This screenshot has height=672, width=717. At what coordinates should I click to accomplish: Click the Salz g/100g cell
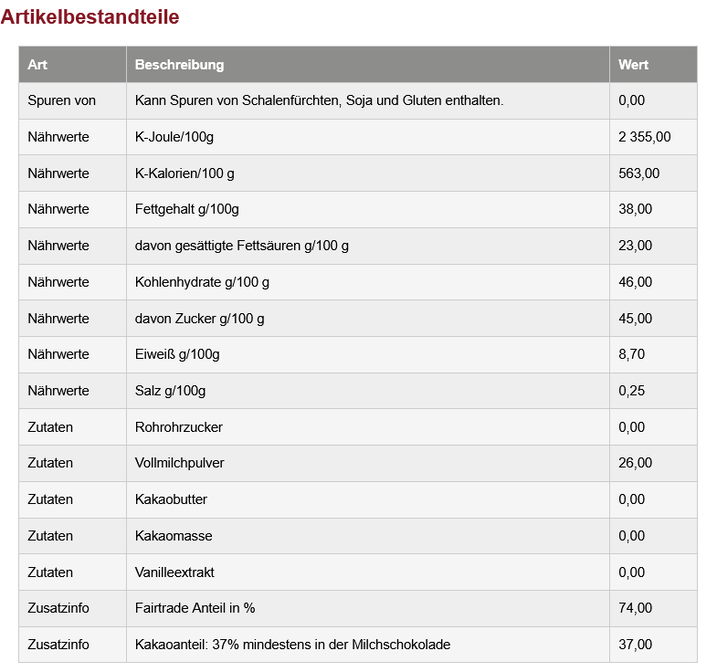pos(171,390)
